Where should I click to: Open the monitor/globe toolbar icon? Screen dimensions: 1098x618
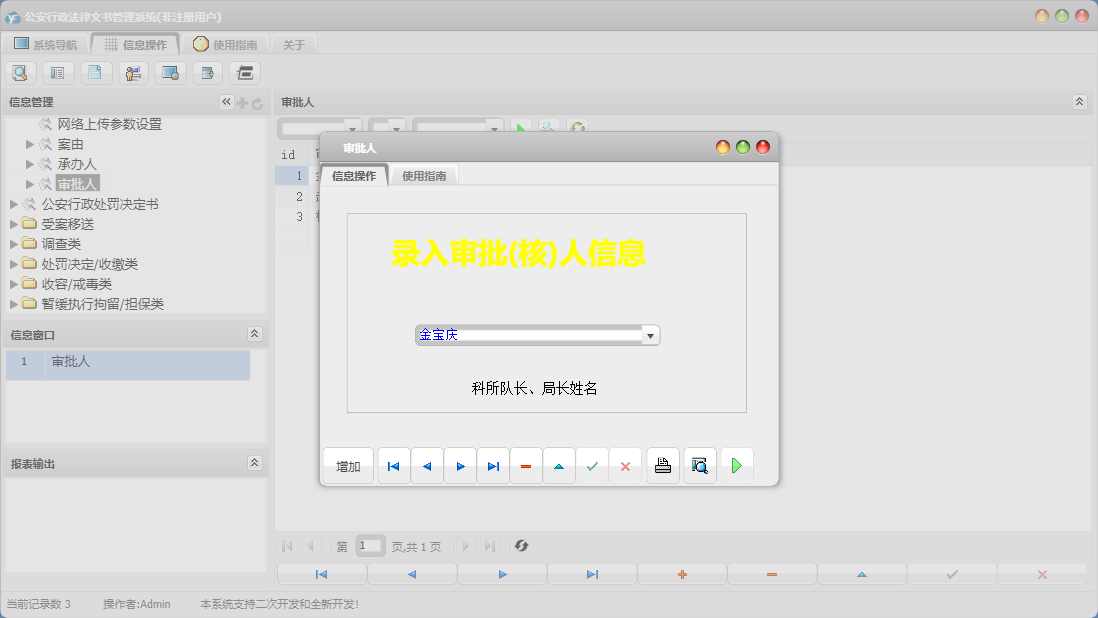coord(170,72)
